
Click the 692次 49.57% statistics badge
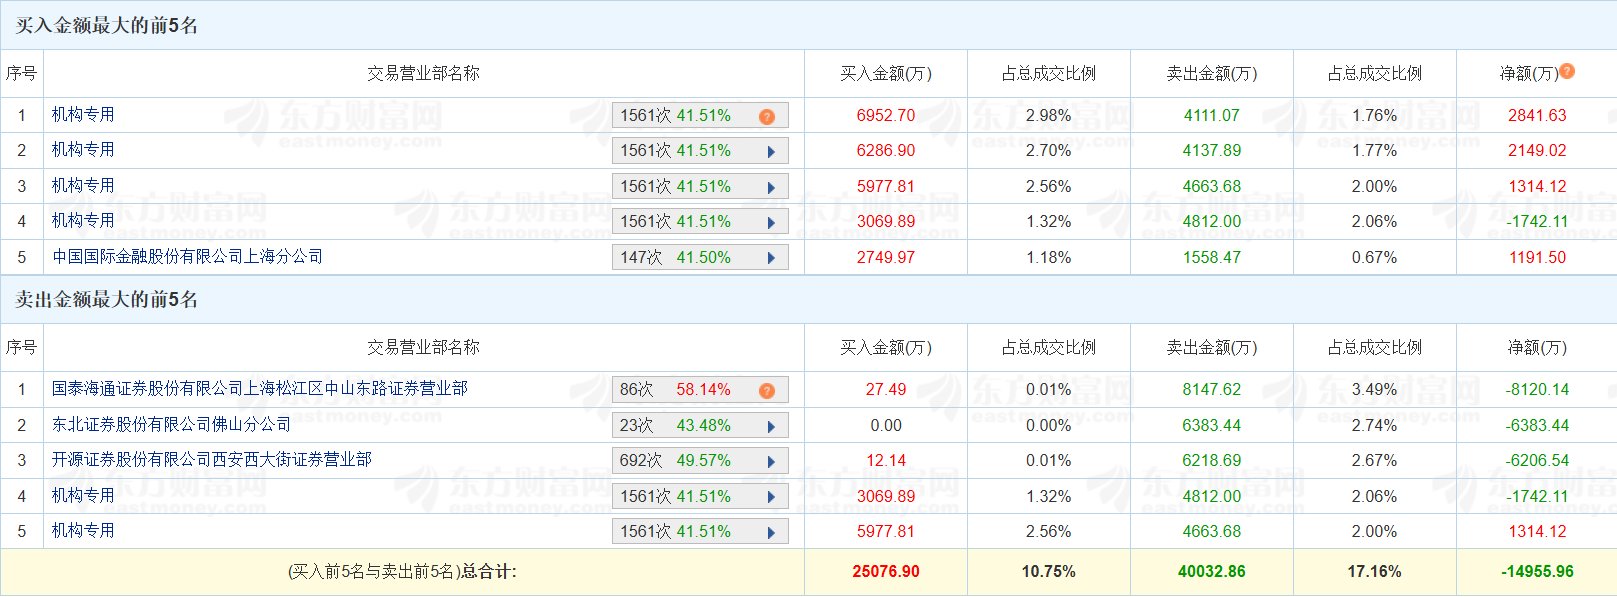675,461
